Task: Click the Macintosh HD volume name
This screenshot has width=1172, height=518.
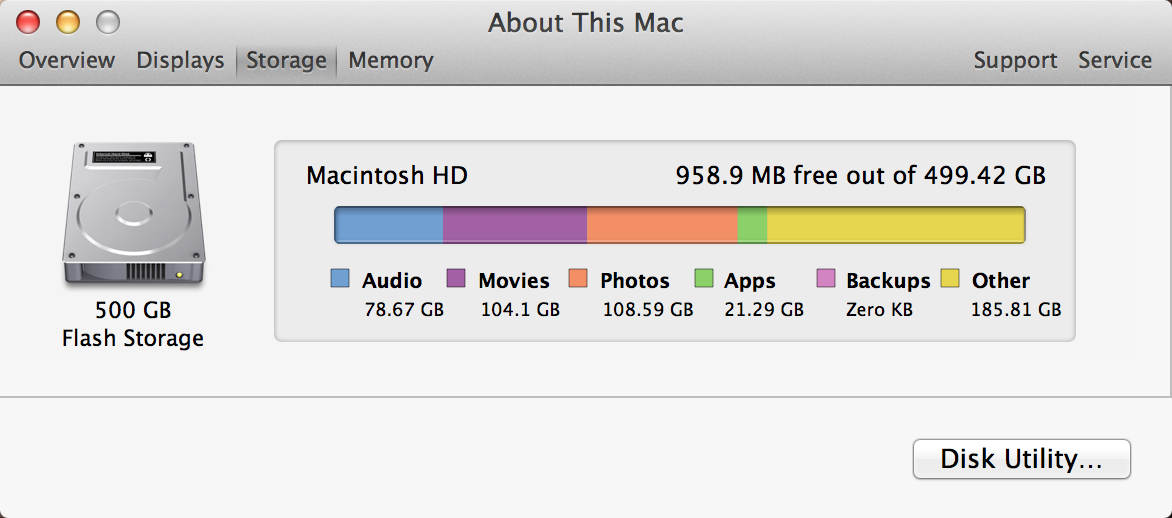Action: [x=387, y=176]
